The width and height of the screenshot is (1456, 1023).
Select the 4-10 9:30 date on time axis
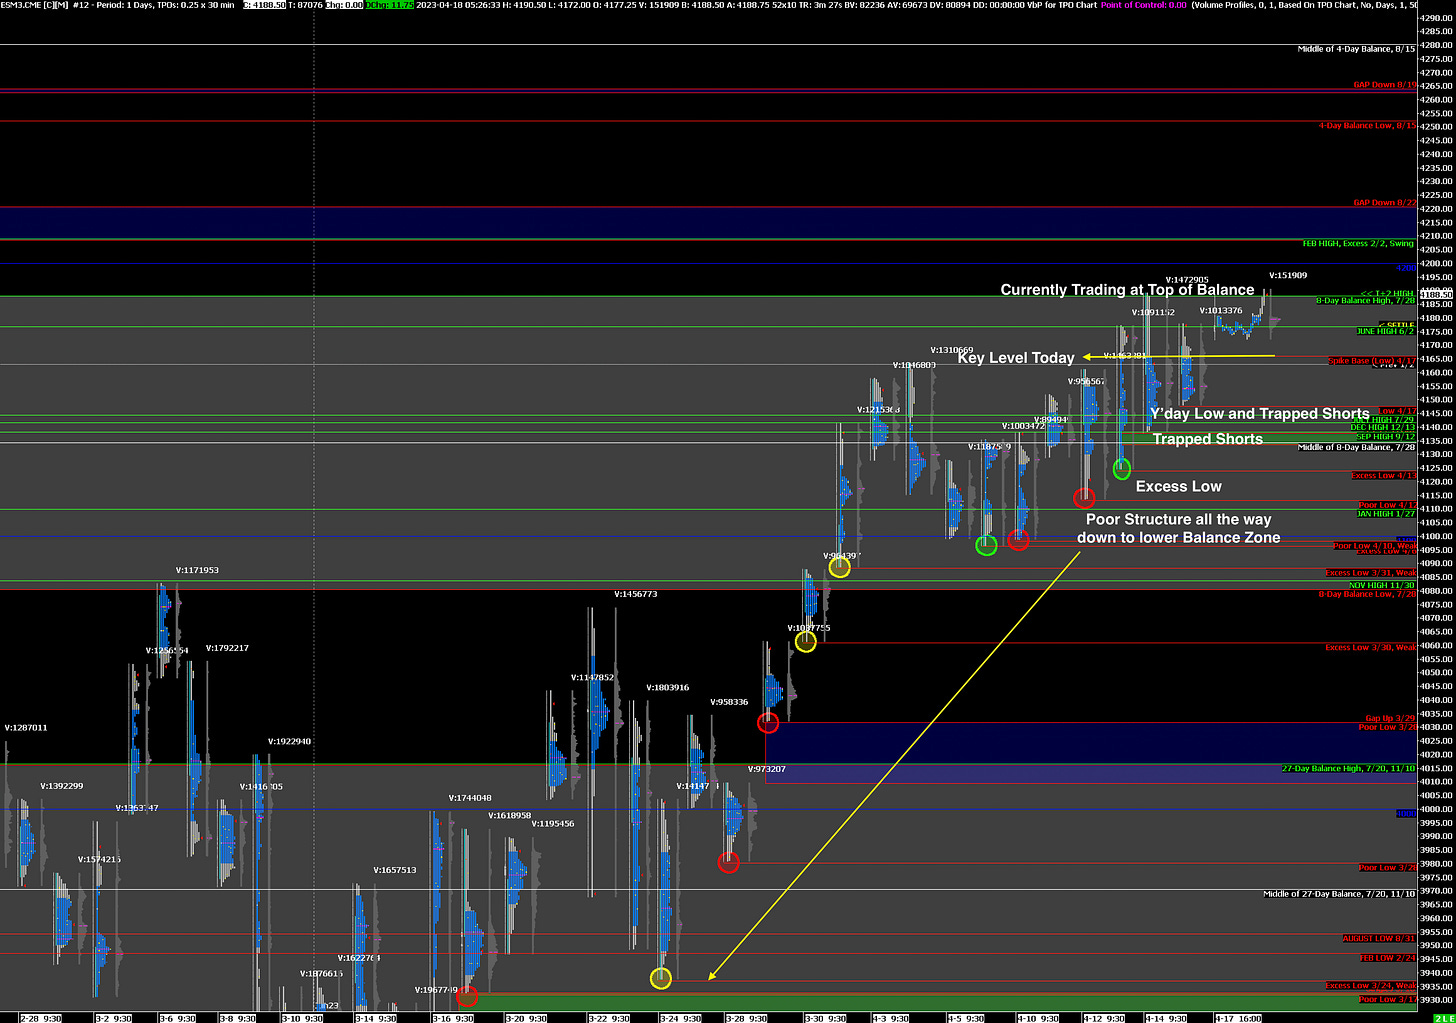(1038, 1018)
